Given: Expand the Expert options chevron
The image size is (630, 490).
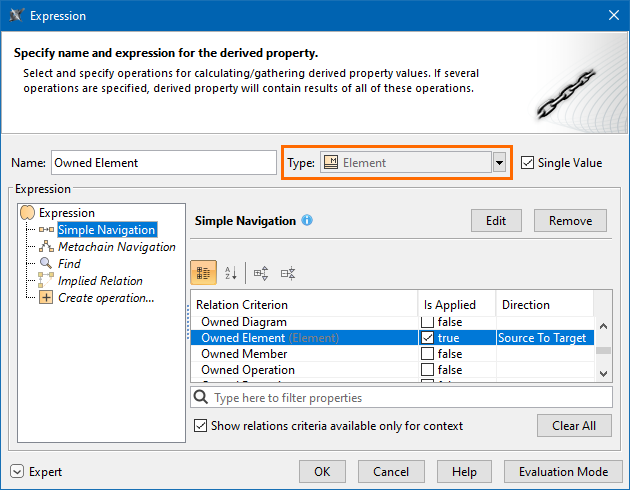Looking at the screenshot, I should (x=17, y=472).
